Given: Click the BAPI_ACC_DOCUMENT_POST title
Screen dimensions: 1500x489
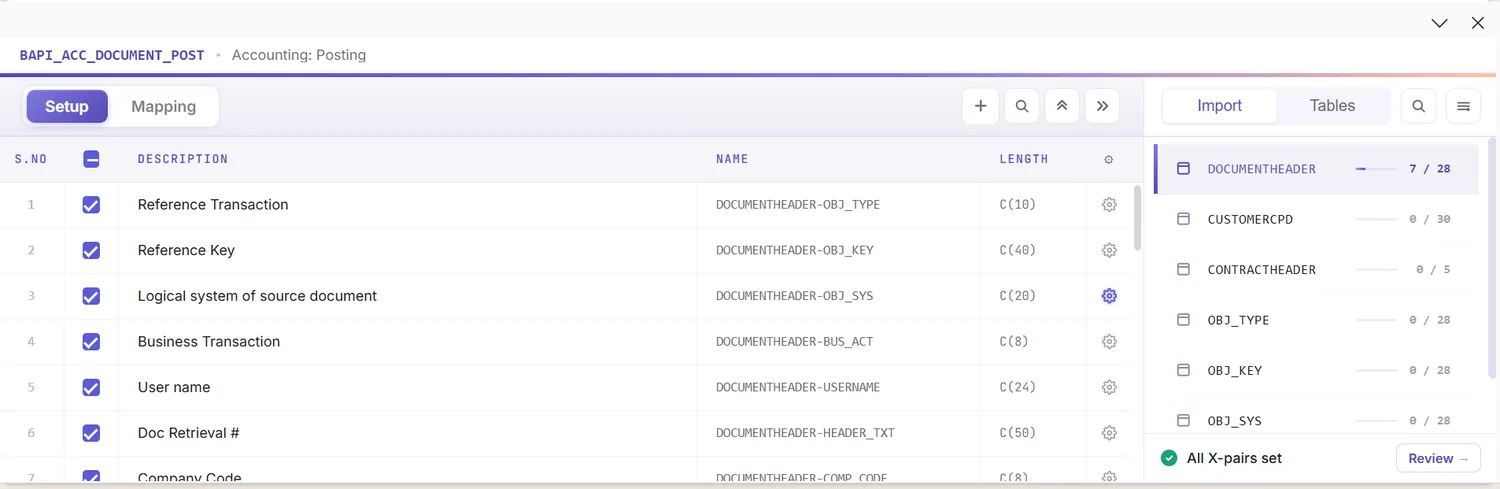Looking at the screenshot, I should 112,55.
